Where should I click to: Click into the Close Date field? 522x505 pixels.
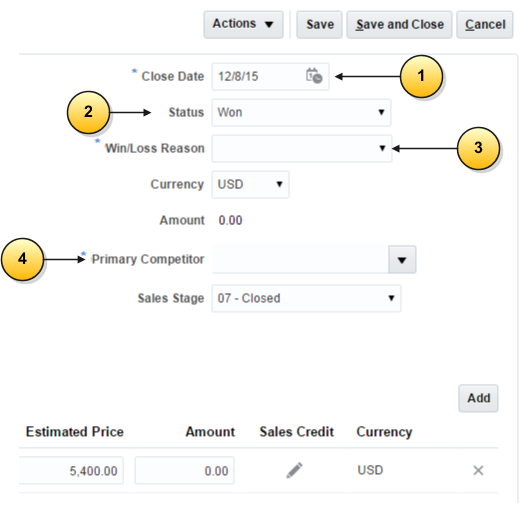[x=258, y=76]
